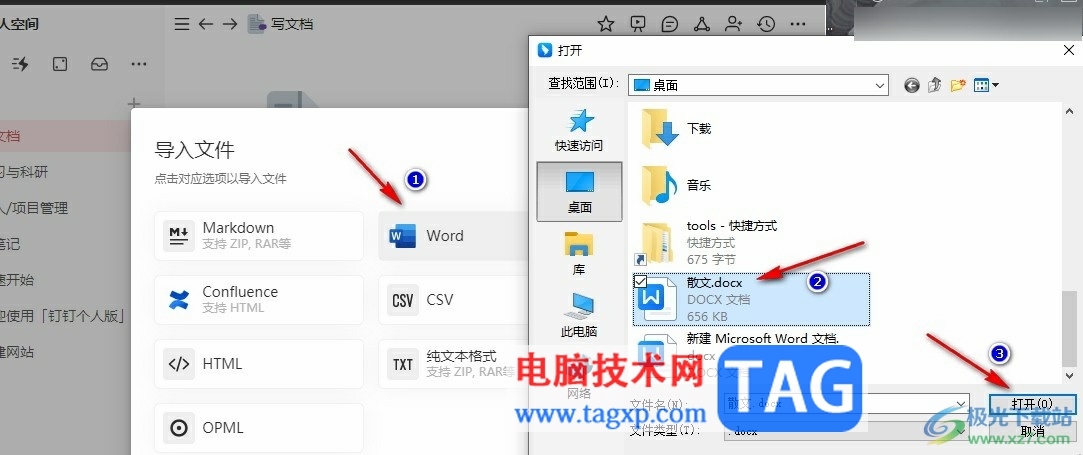Star the document as favorite
Viewport: 1083px width, 455px height.
pyautogui.click(x=606, y=24)
